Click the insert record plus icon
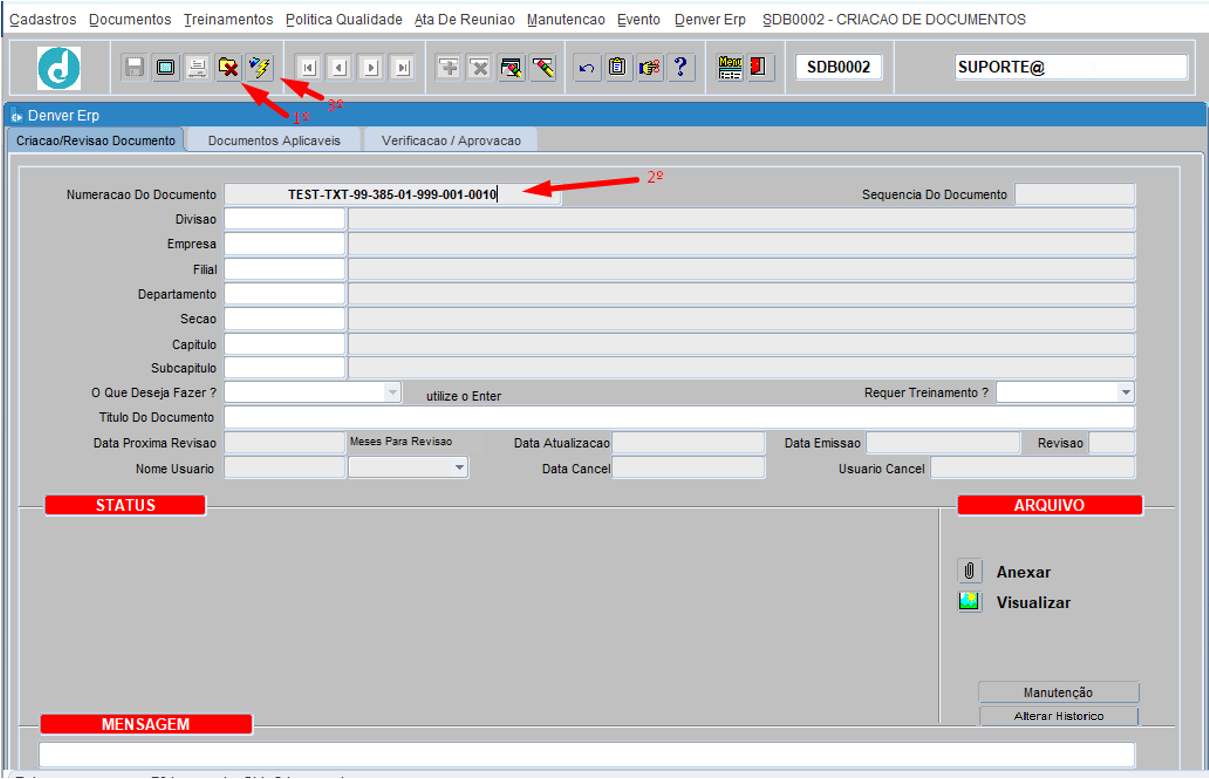This screenshot has height=779, width=1209. pyautogui.click(x=450, y=68)
